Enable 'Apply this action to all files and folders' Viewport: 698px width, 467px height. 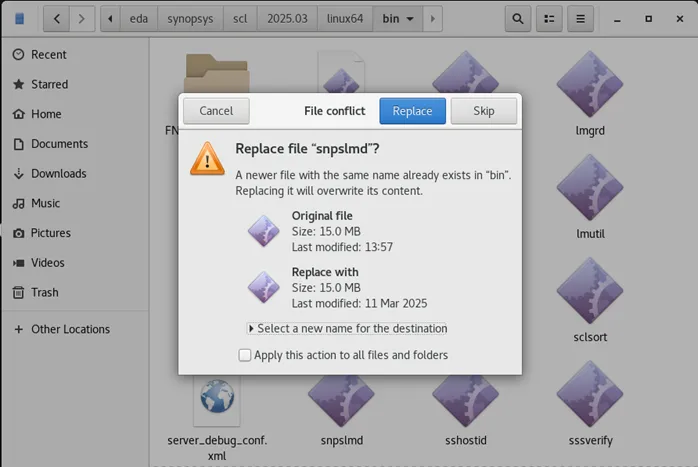[x=244, y=355]
